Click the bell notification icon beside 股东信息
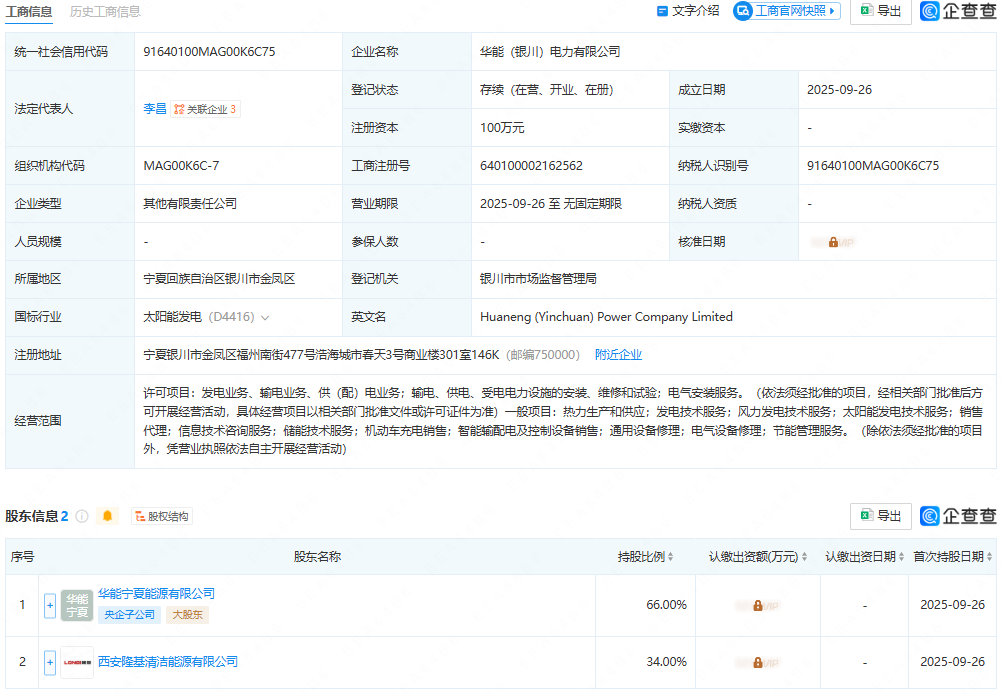This screenshot has height=695, width=1001. (108, 516)
